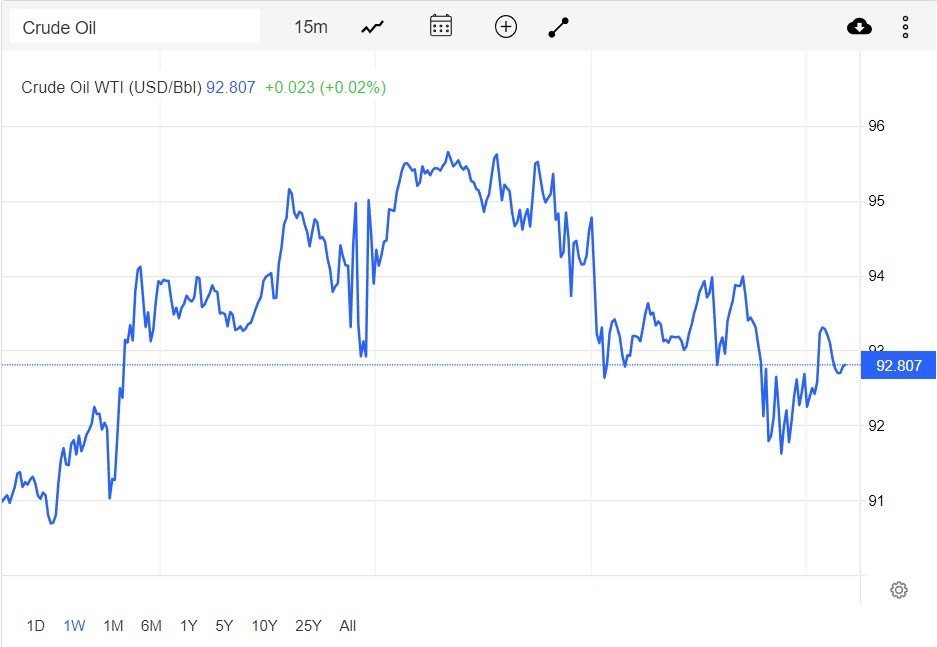Show the 6M time range

pos(151,626)
